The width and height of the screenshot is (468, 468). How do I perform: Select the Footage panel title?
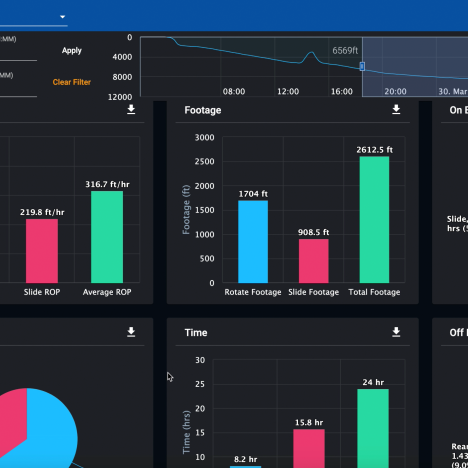point(203,110)
